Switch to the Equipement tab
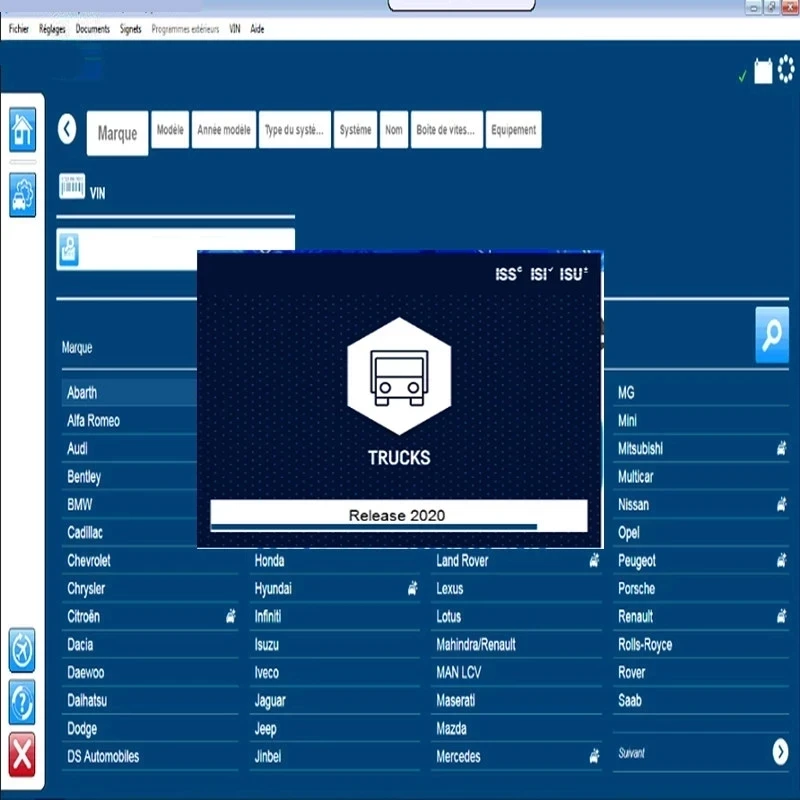800x800 pixels. tap(513, 130)
